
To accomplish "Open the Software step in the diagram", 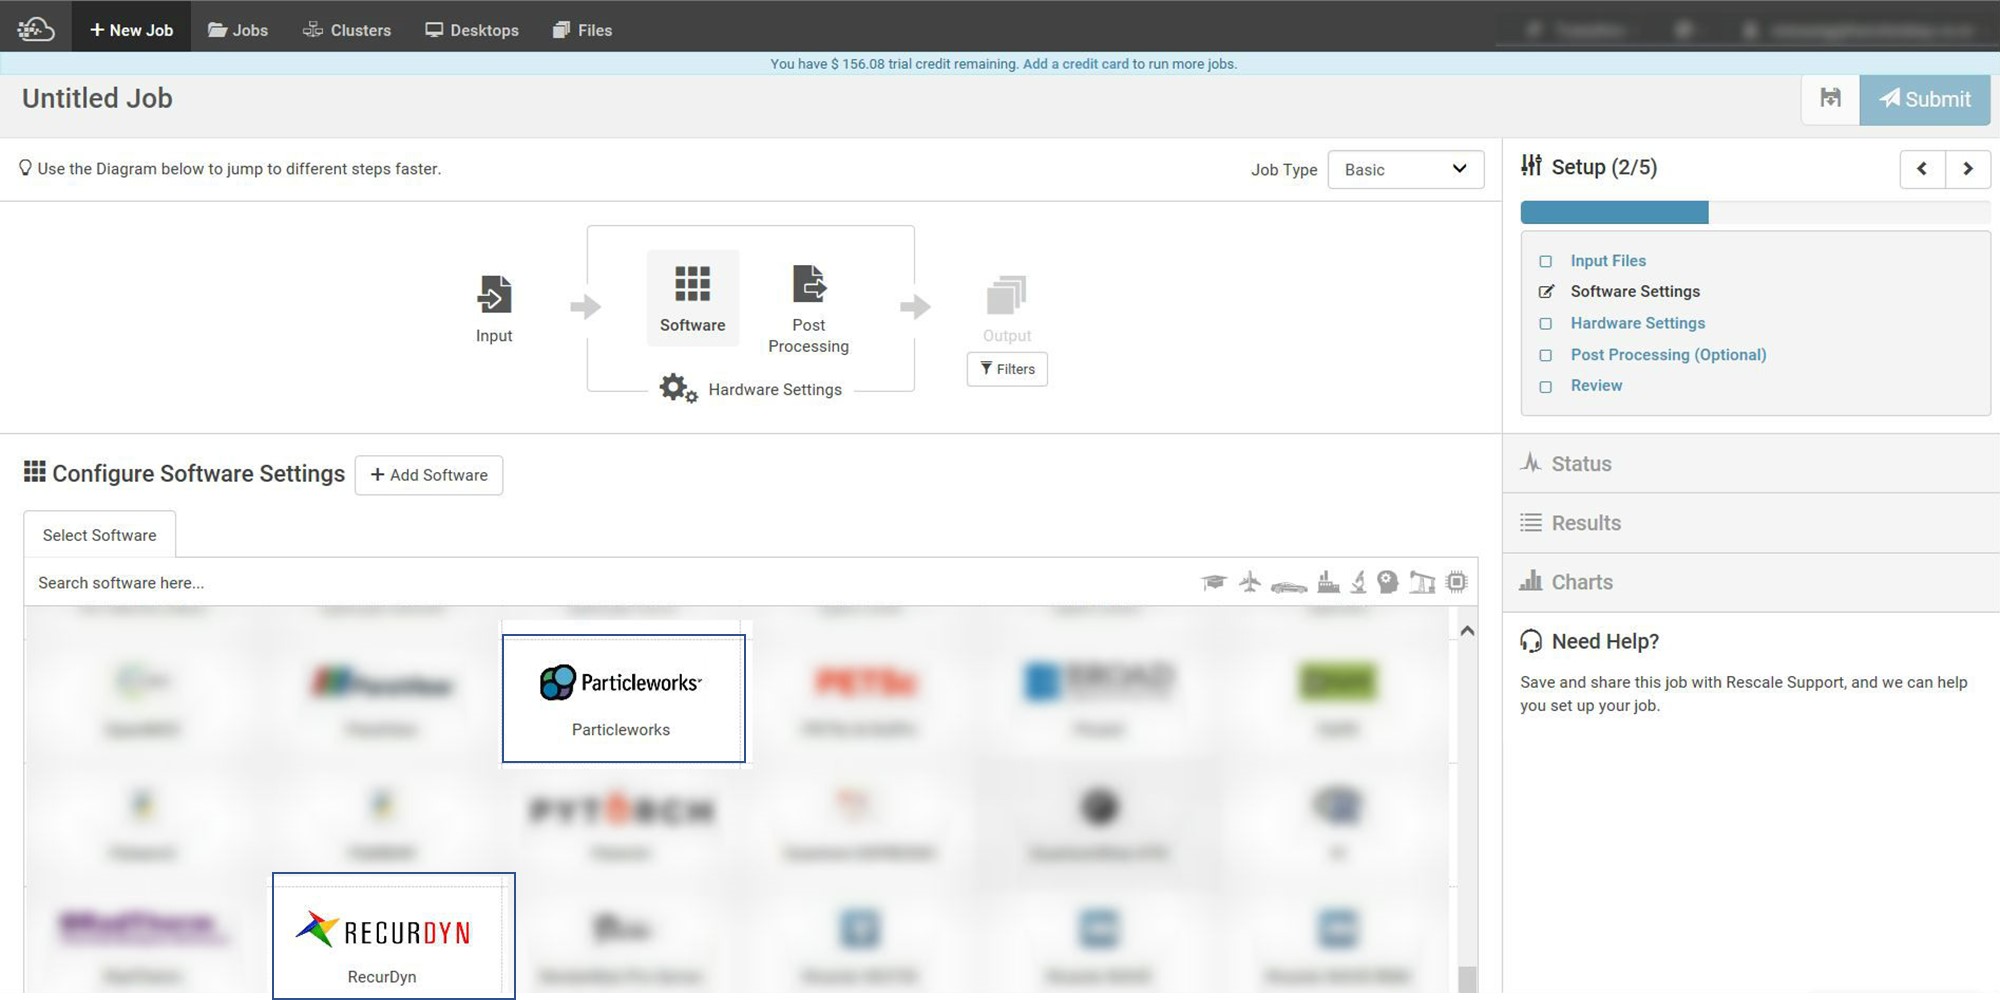I will click(x=692, y=296).
